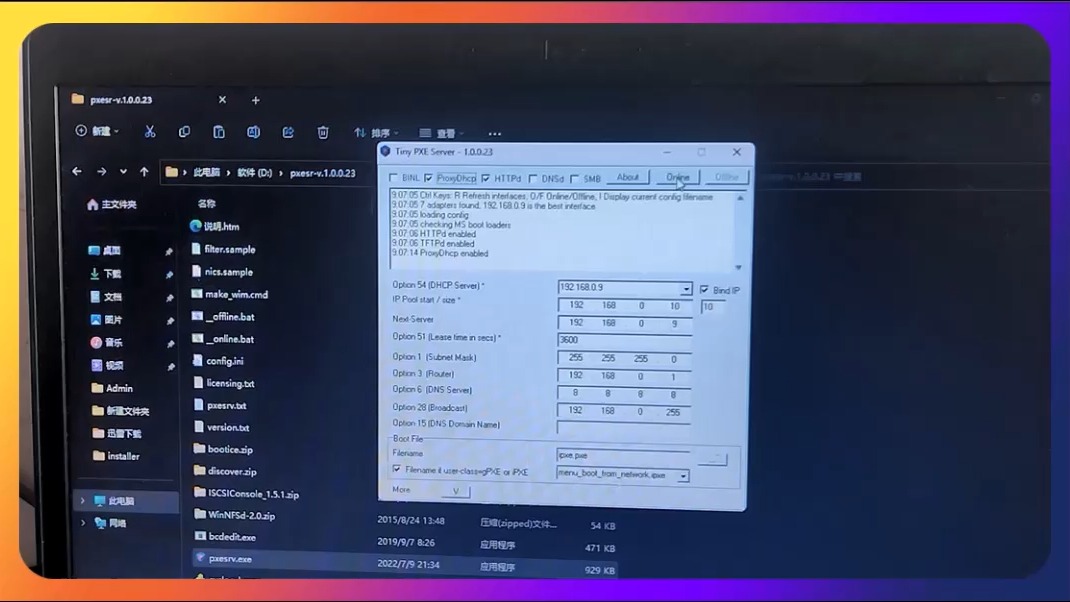Click the Rename icon in Explorer toolbar
The width and height of the screenshot is (1070, 602).
pos(254,131)
